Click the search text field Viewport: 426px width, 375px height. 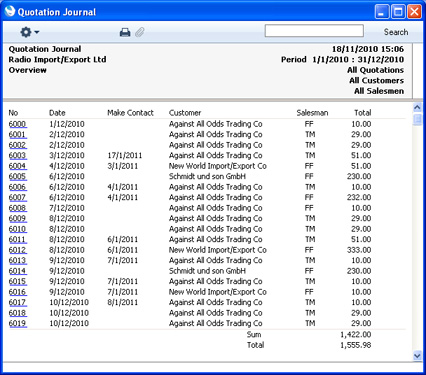314,31
